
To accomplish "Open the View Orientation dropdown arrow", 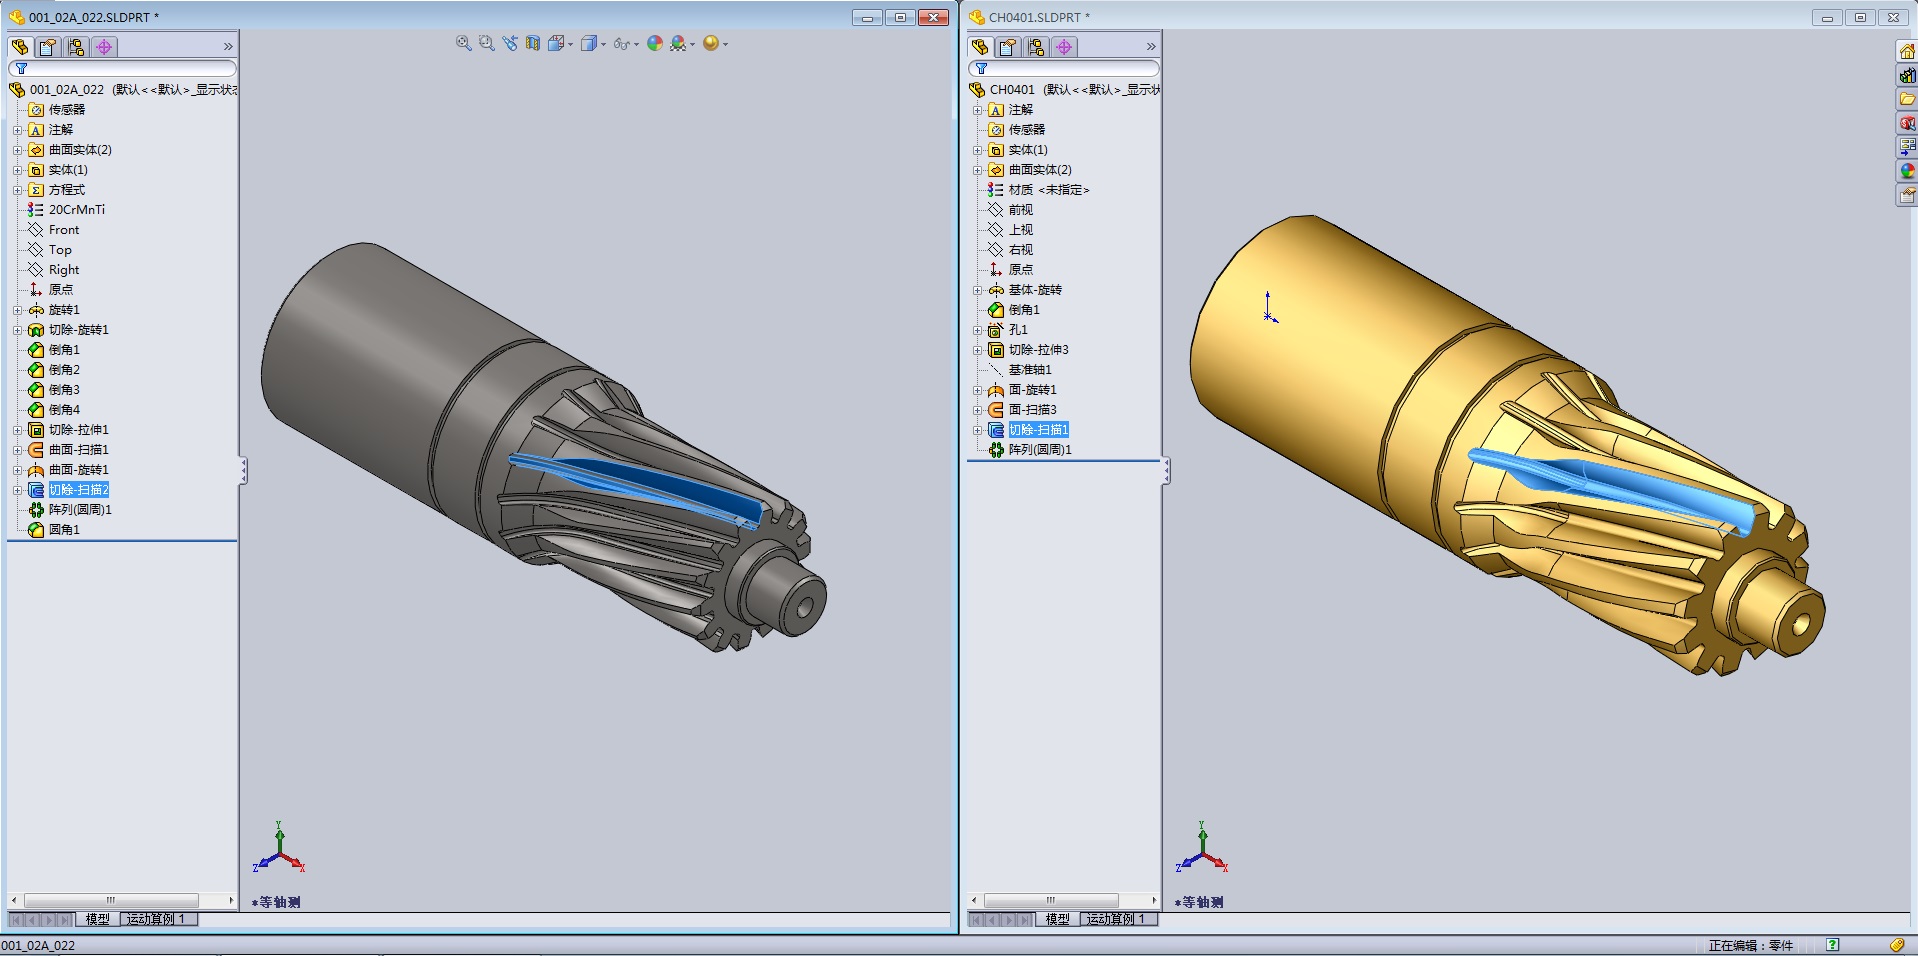I will 570,44.
